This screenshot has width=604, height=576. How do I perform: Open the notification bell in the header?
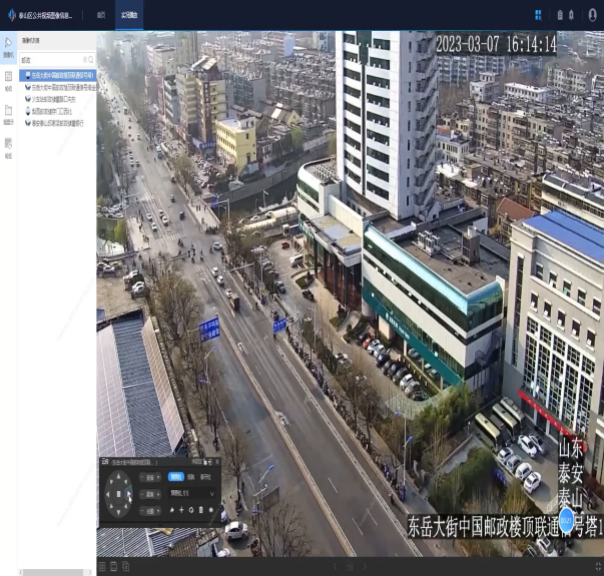(572, 15)
